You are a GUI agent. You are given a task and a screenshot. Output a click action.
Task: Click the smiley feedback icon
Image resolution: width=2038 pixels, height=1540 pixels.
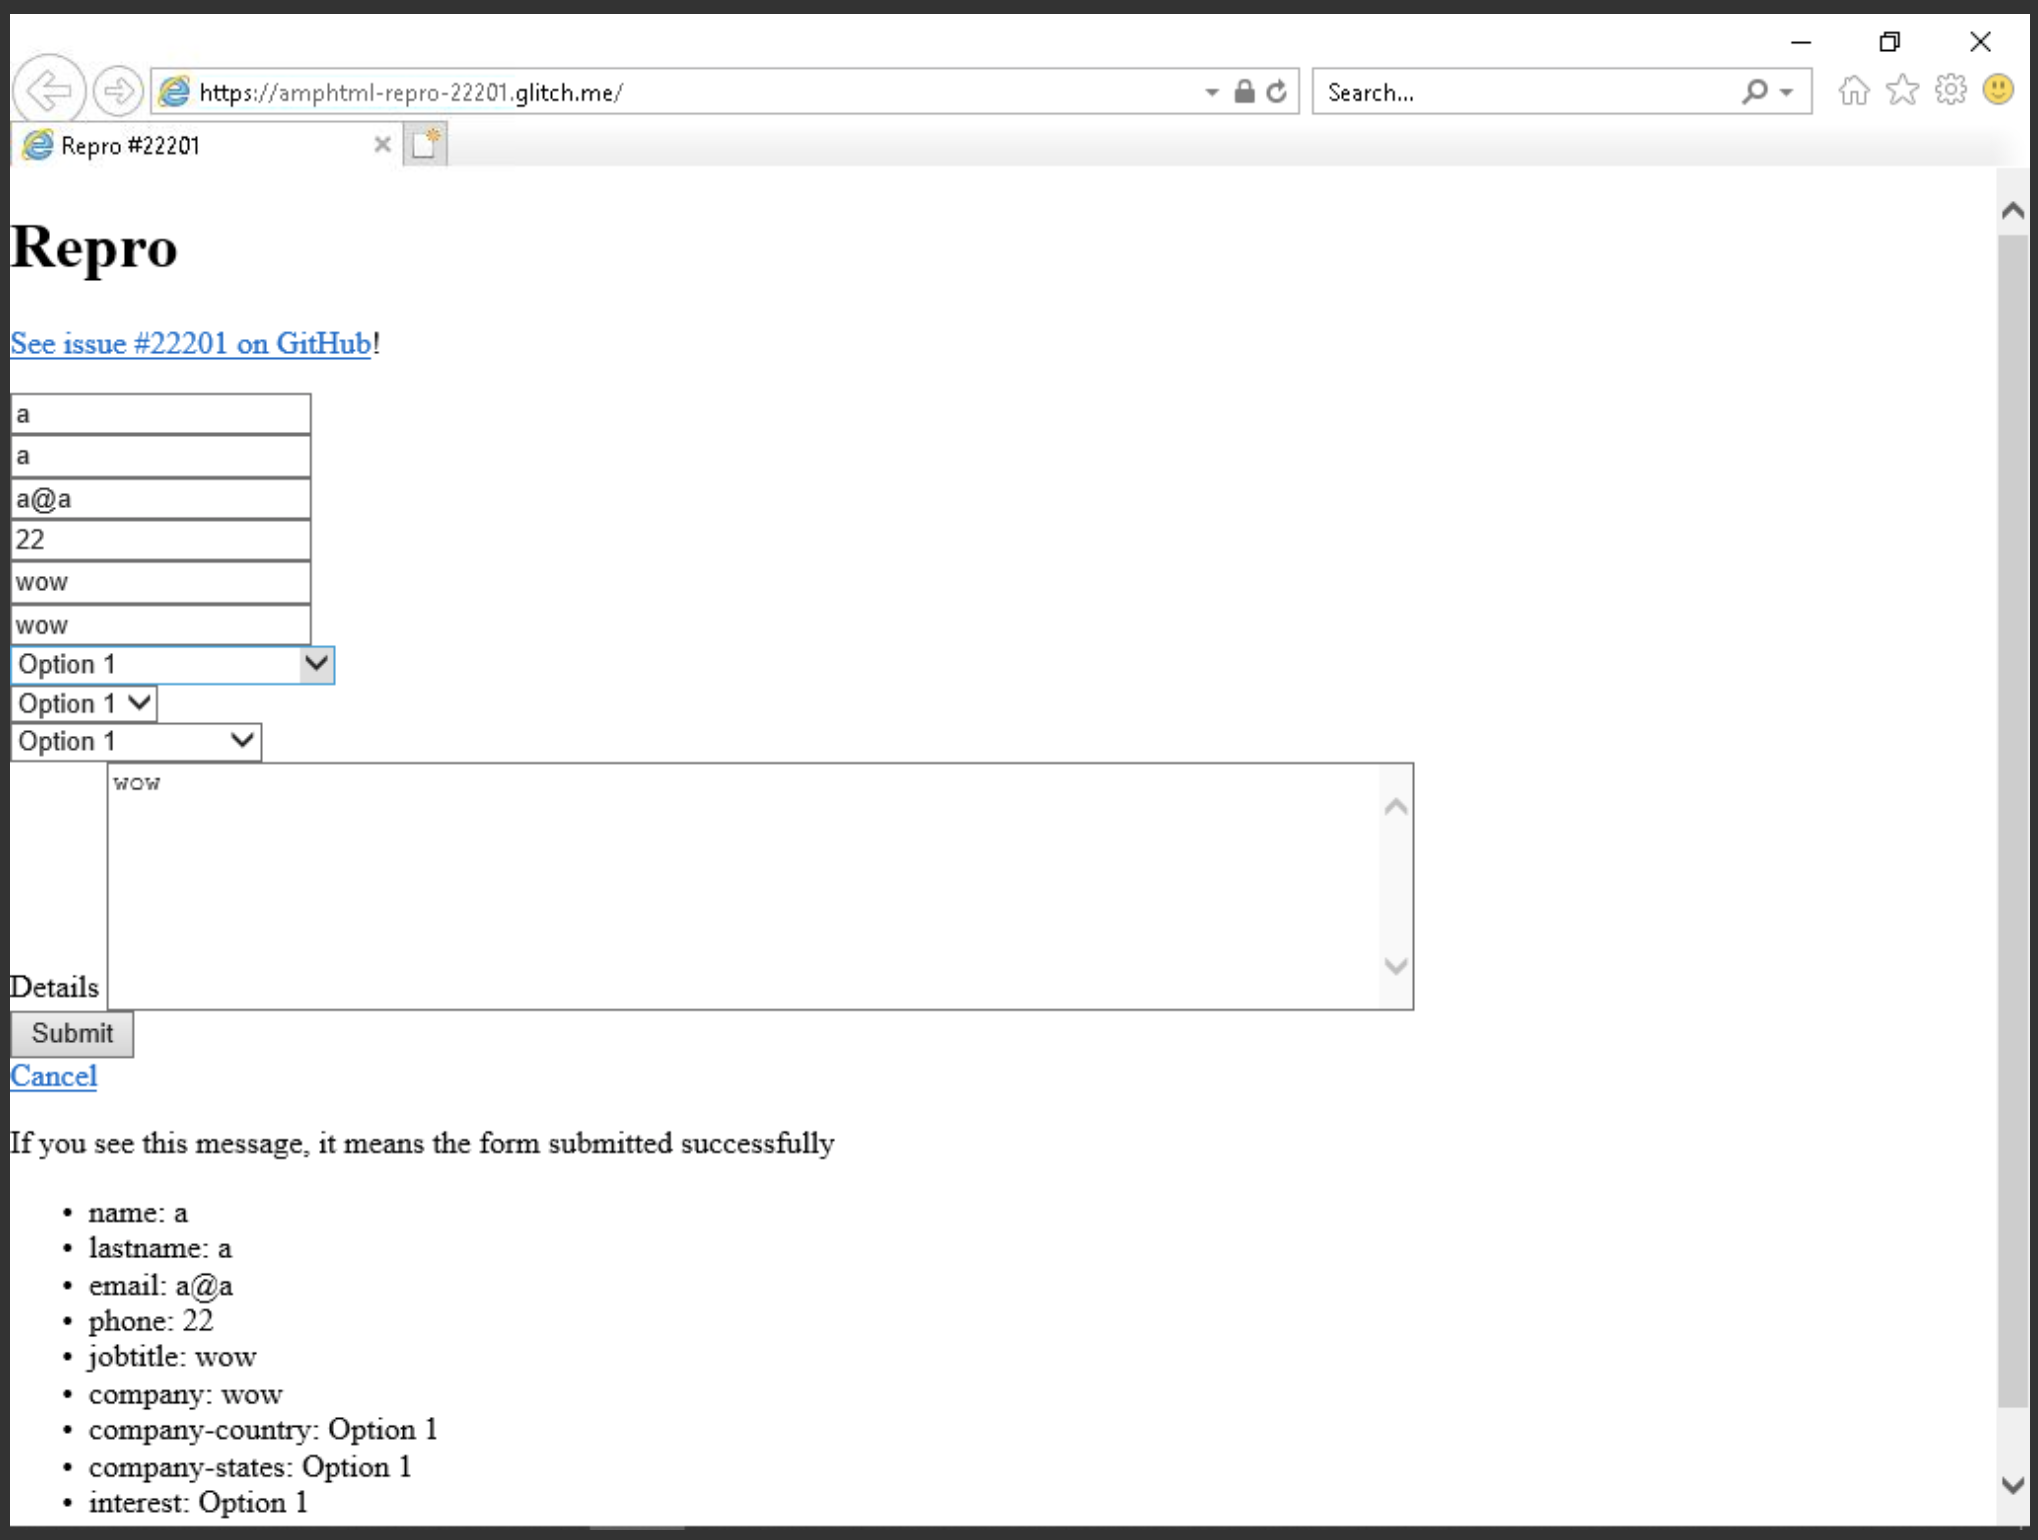pos(1996,91)
